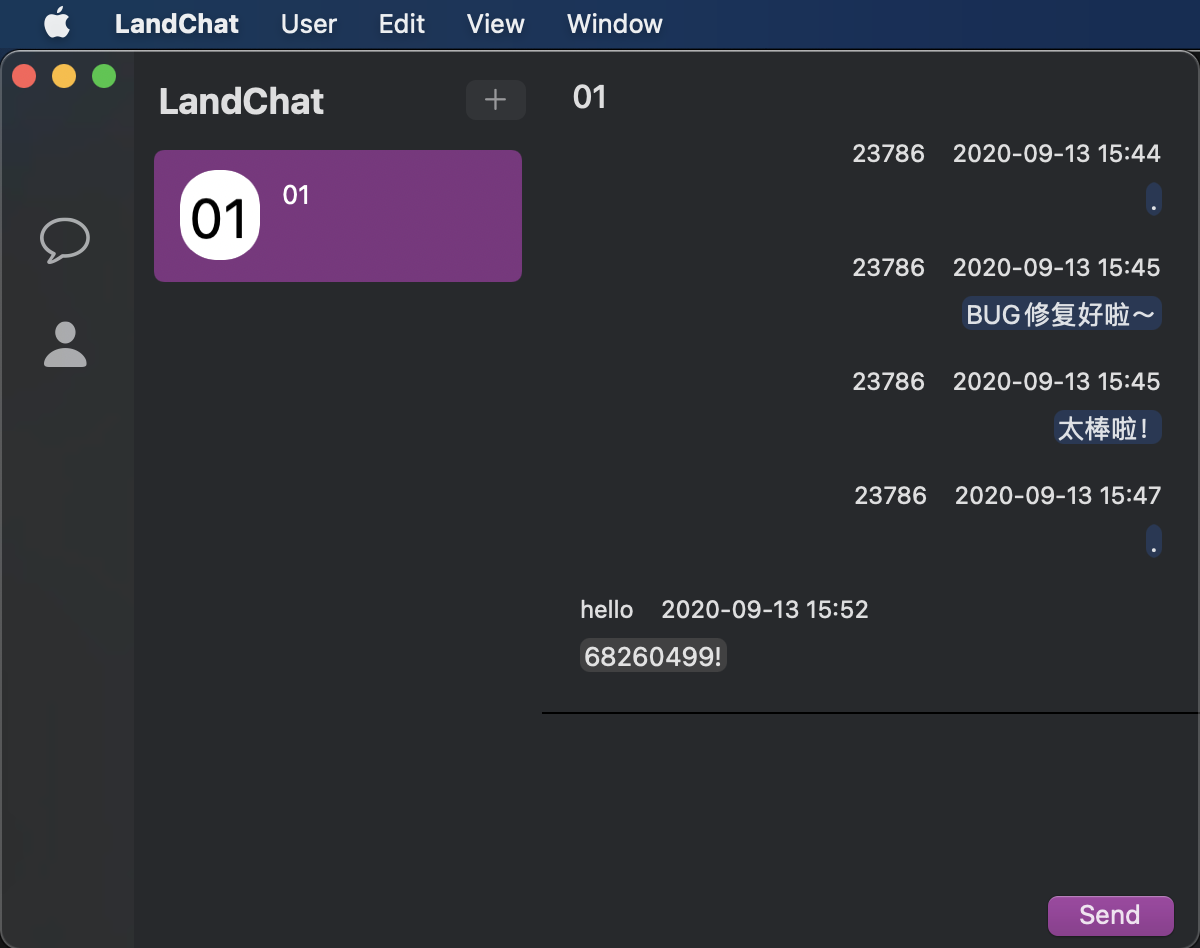The image size is (1200, 948).
Task: Click the "BUG修复好啦~" message bubble
Action: click(x=1061, y=315)
